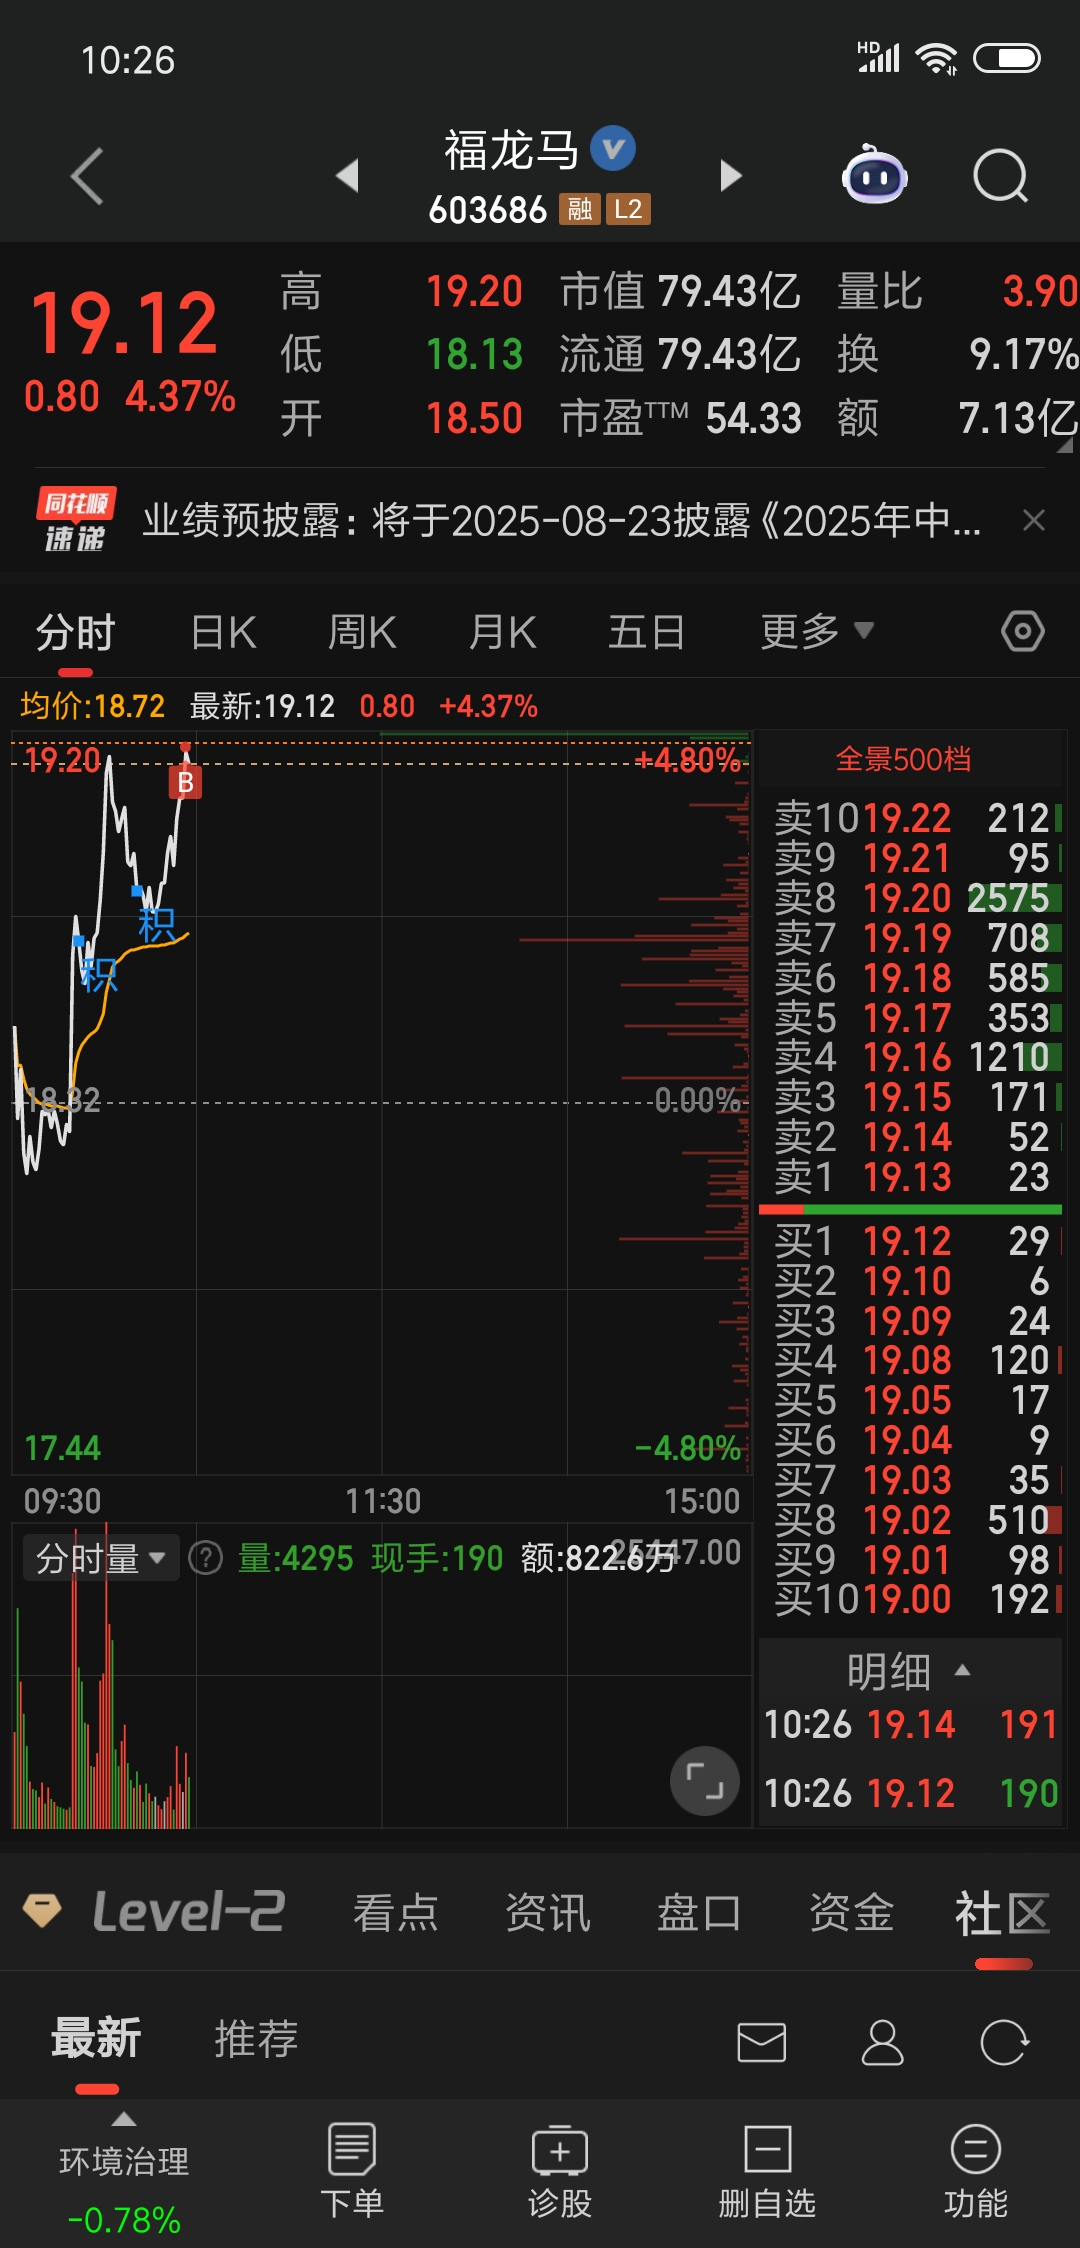Expand the 环境治理 sector panel
The image size is (1080, 2248).
(x=124, y=2176)
